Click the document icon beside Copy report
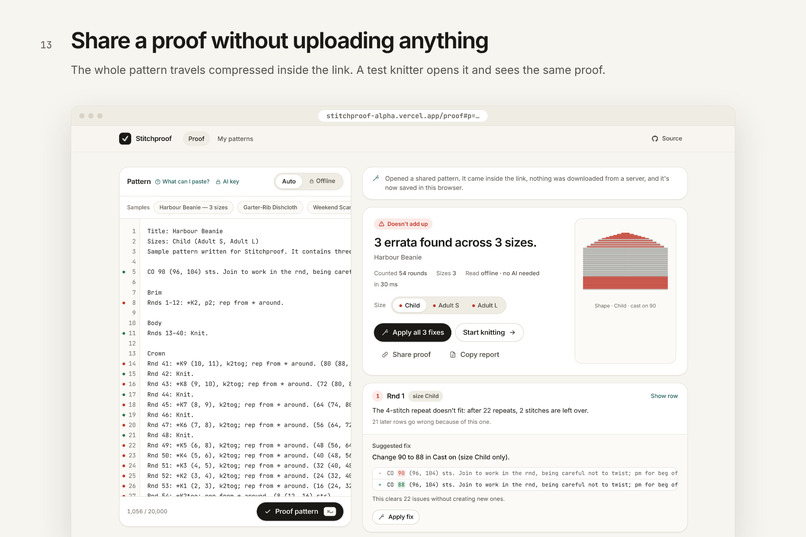Image resolution: width=806 pixels, height=537 pixels. tap(452, 355)
